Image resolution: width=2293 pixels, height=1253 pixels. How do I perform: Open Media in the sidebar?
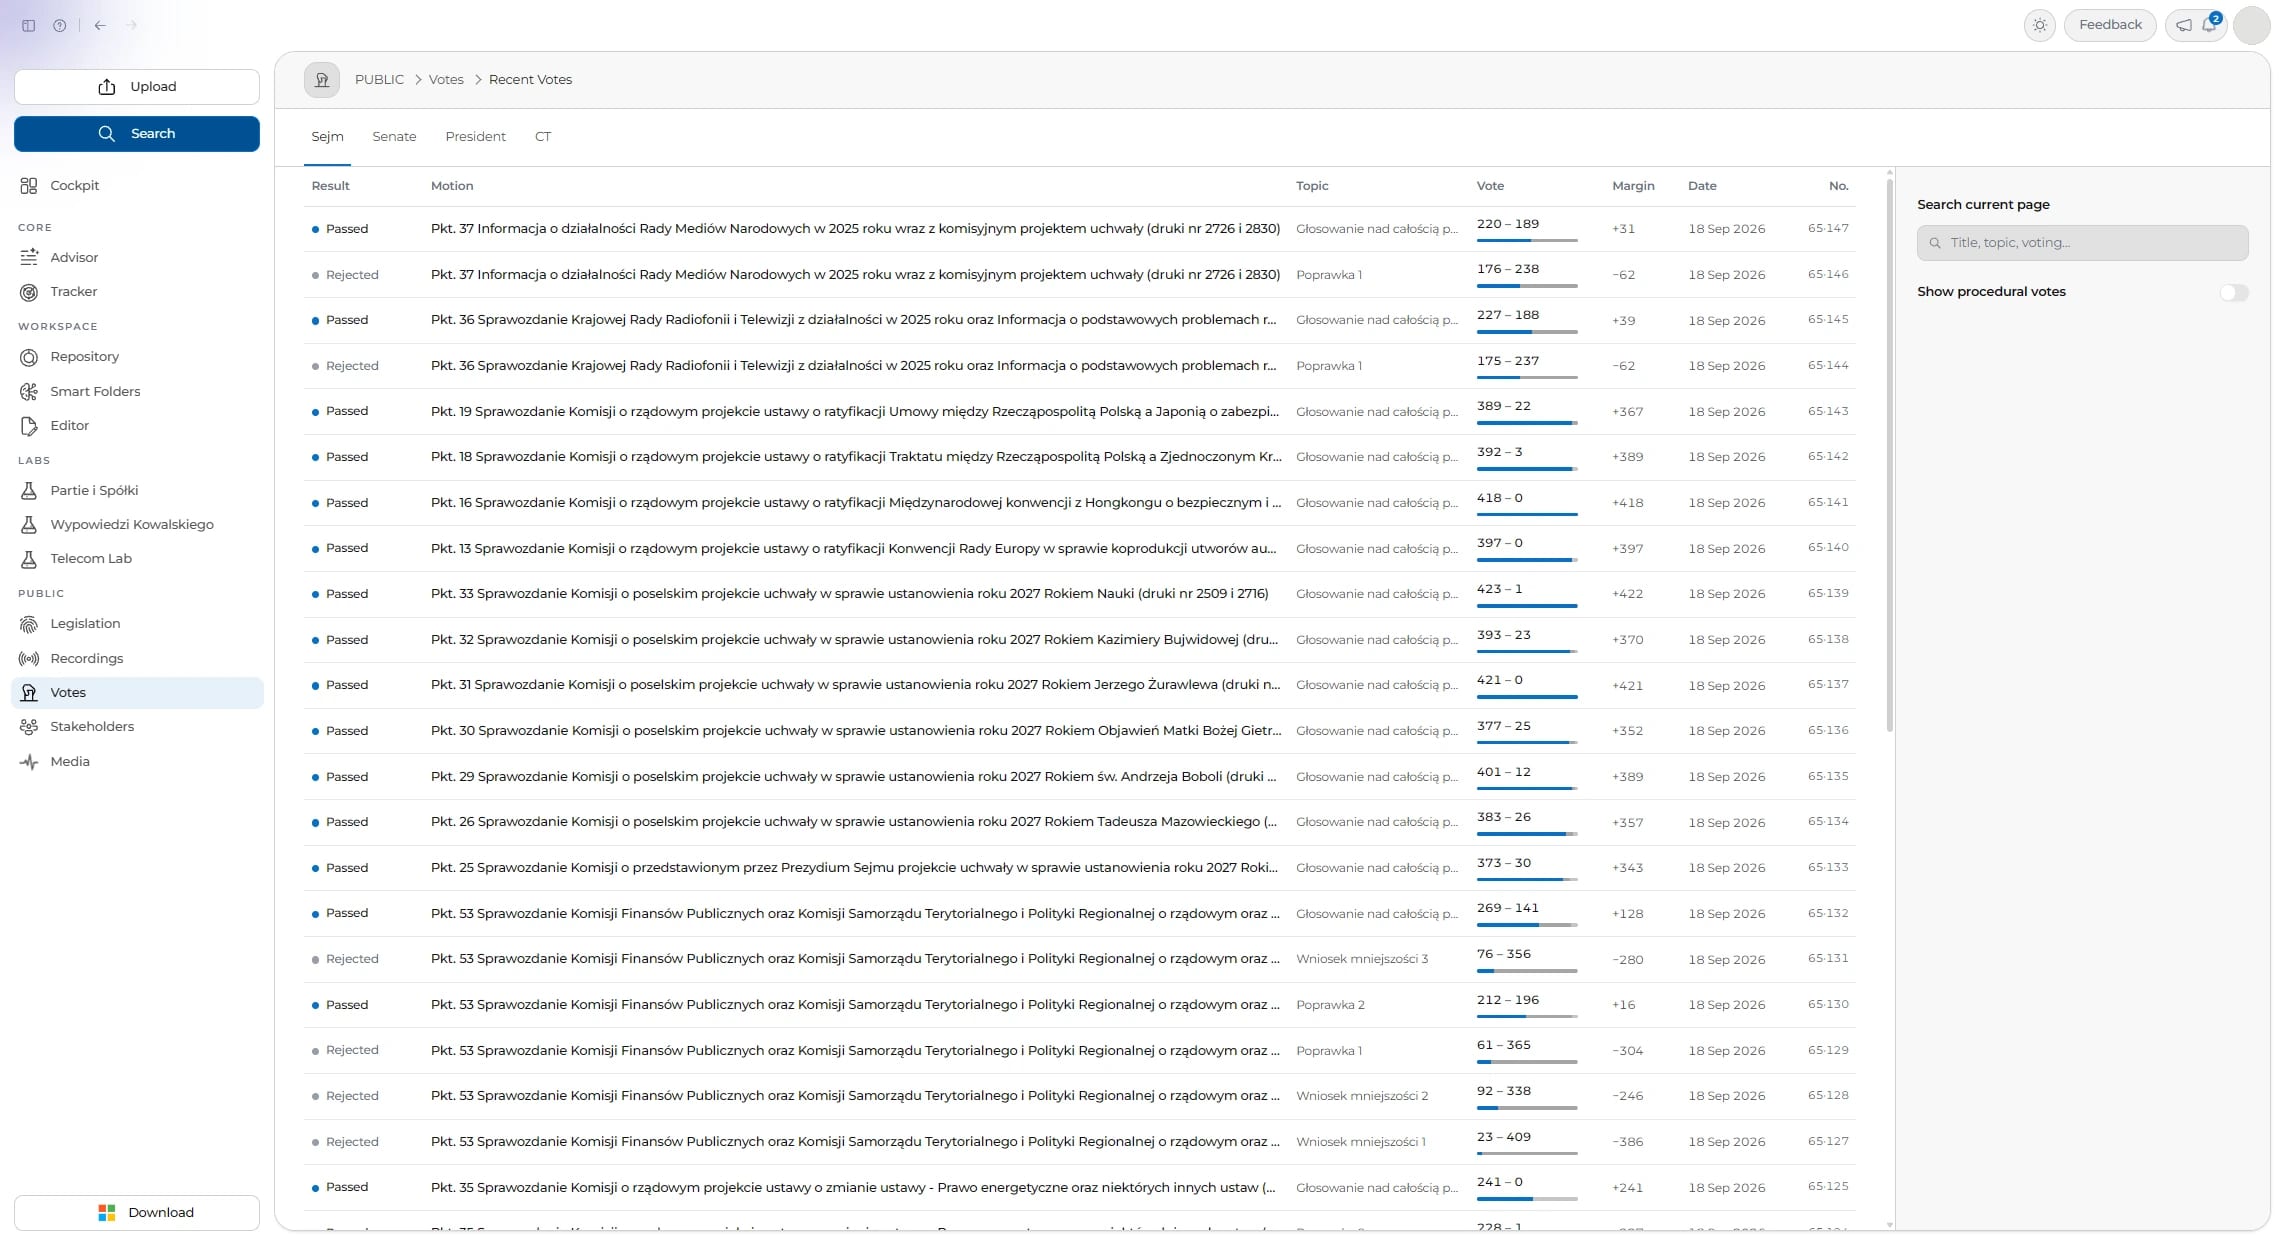(x=137, y=761)
